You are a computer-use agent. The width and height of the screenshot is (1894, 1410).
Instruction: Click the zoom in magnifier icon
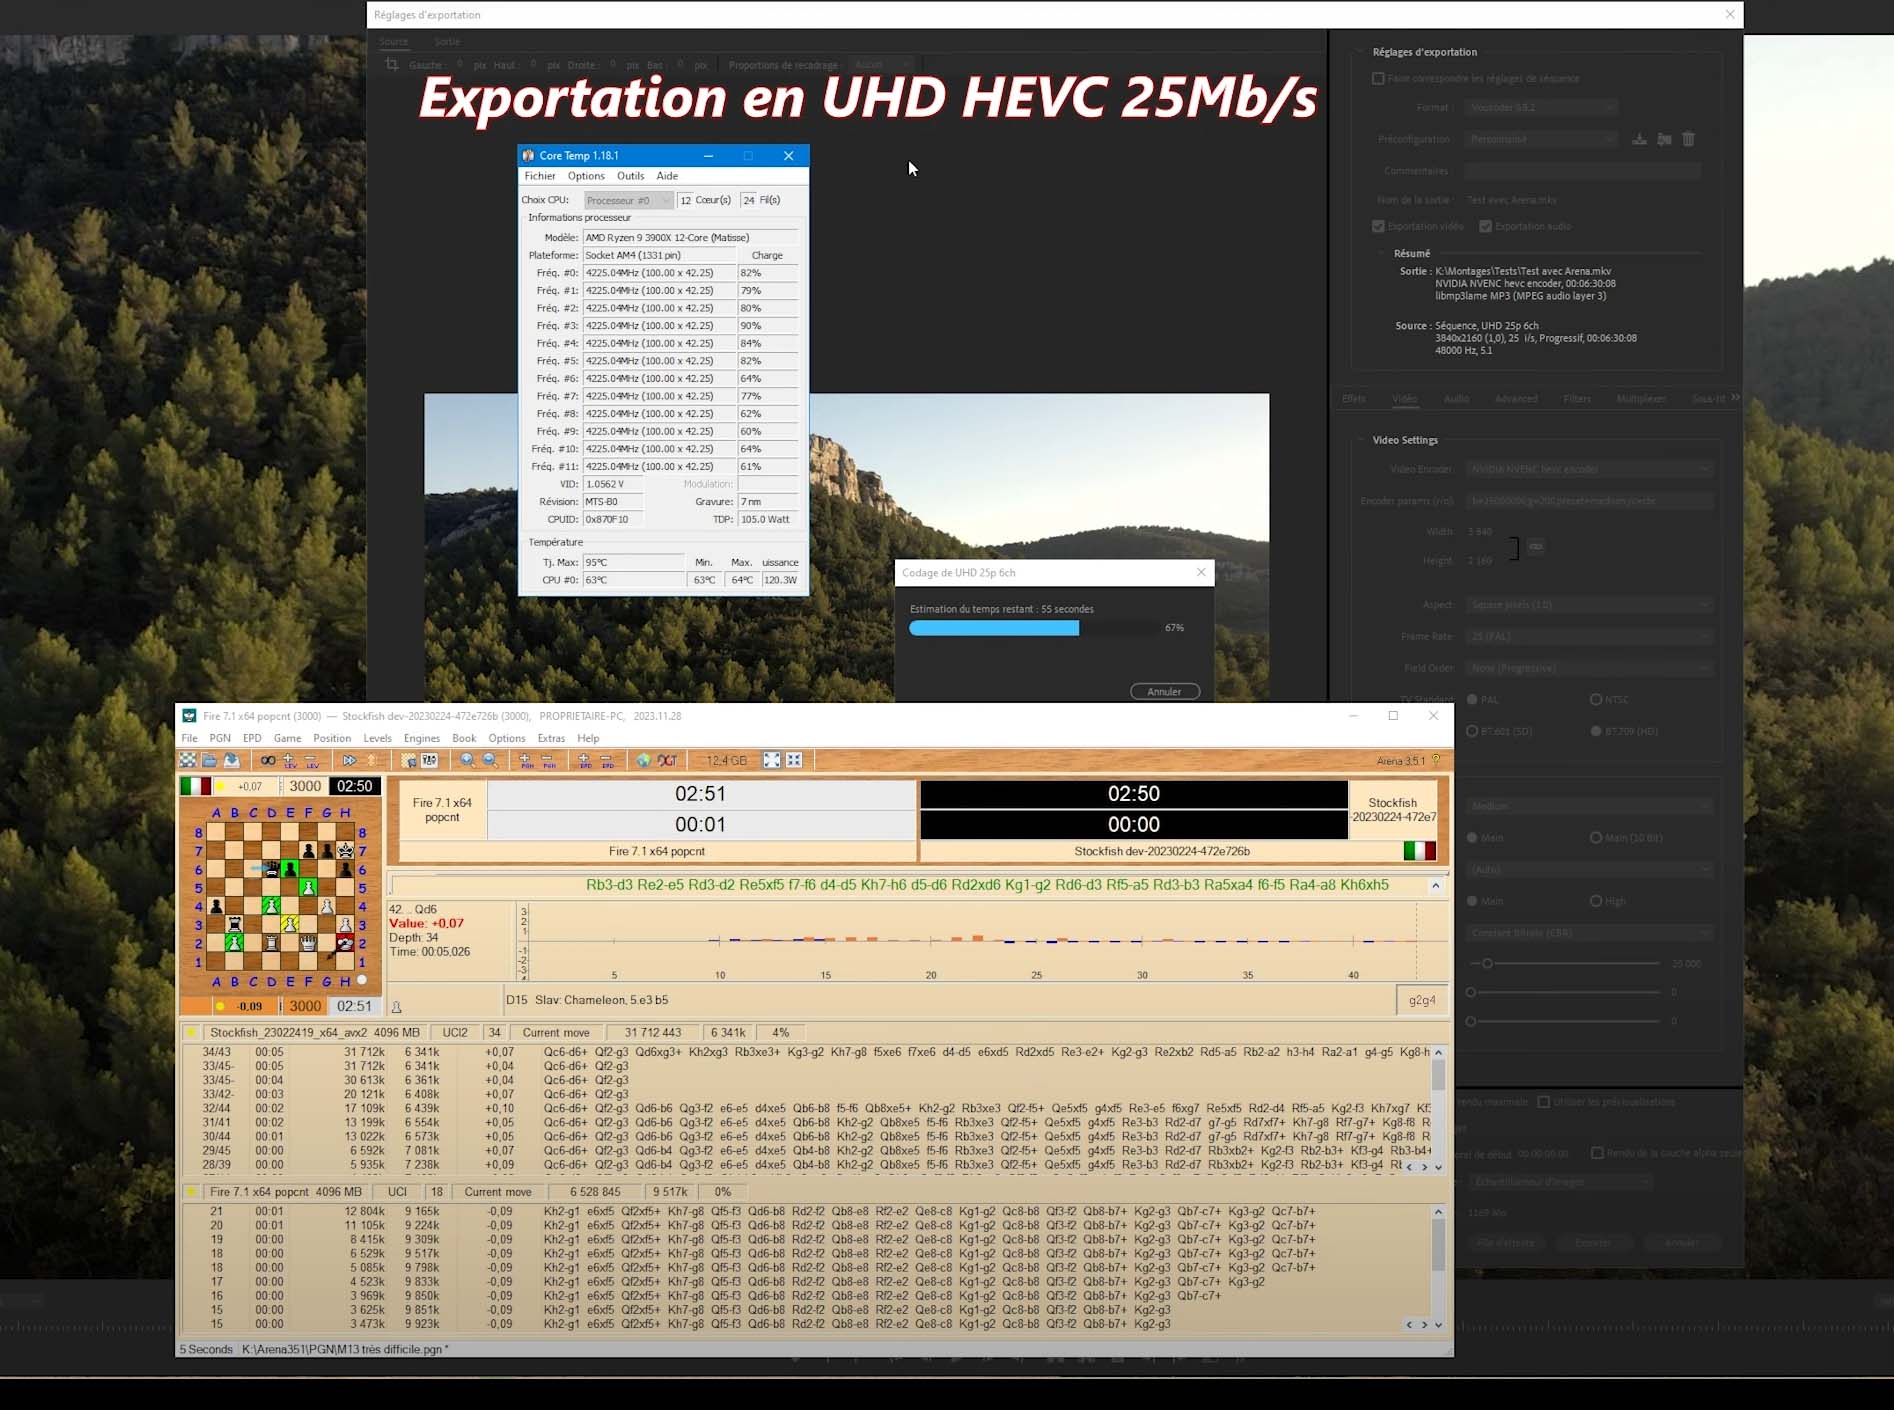pyautogui.click(x=467, y=760)
